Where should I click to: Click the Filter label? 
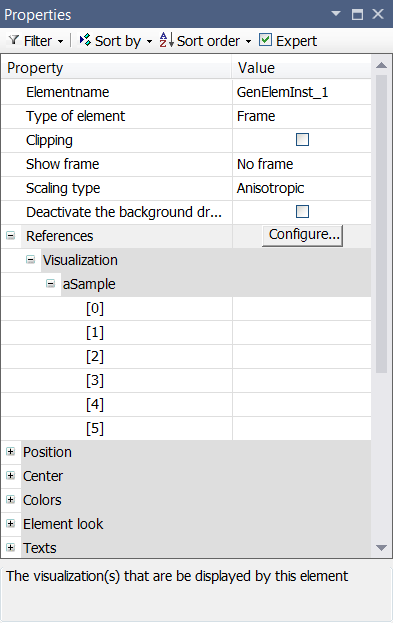[38, 41]
